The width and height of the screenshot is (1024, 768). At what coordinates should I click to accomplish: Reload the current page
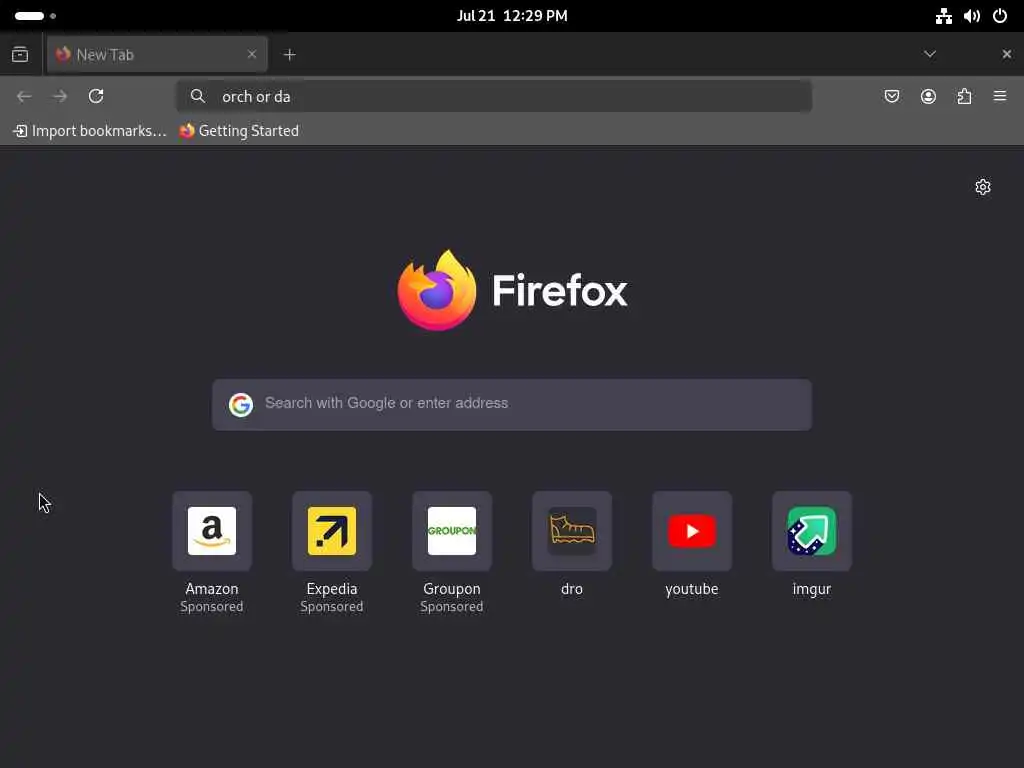coord(96,97)
